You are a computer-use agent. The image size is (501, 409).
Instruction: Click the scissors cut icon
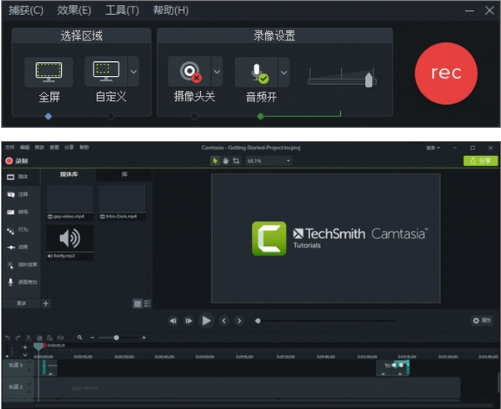[29, 338]
